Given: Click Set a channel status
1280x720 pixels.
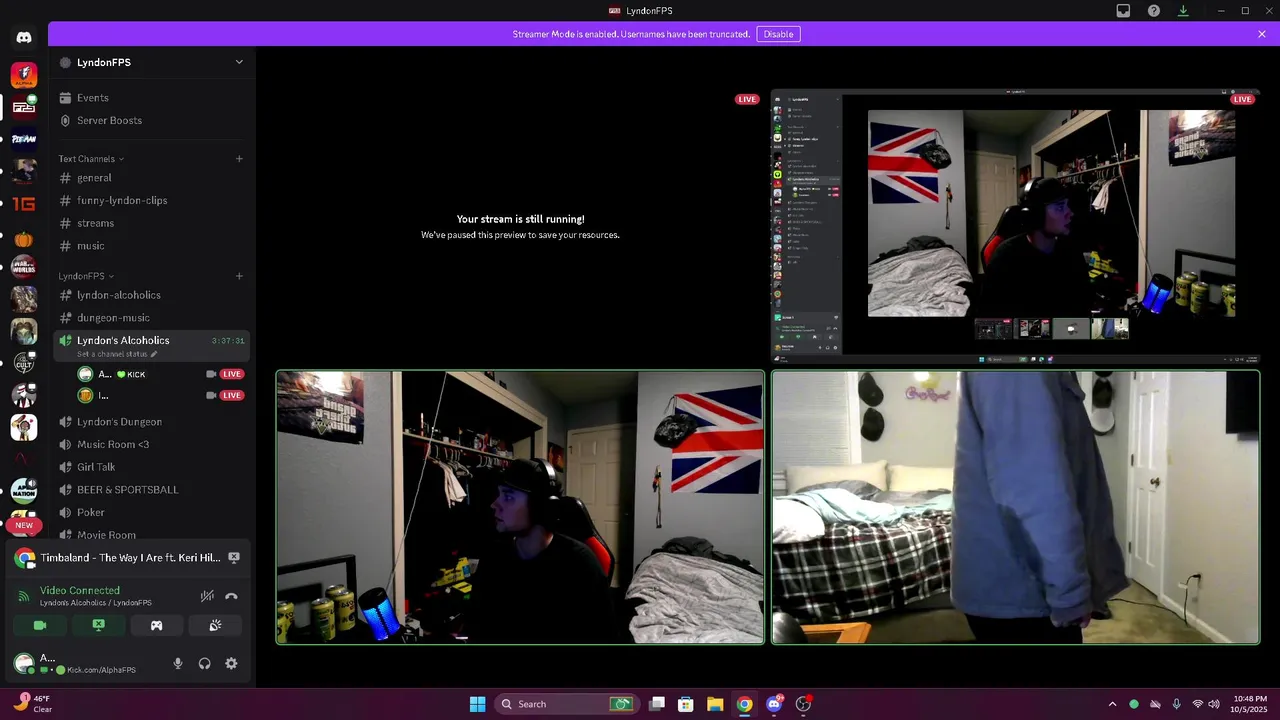Looking at the screenshot, I should pos(117,354).
